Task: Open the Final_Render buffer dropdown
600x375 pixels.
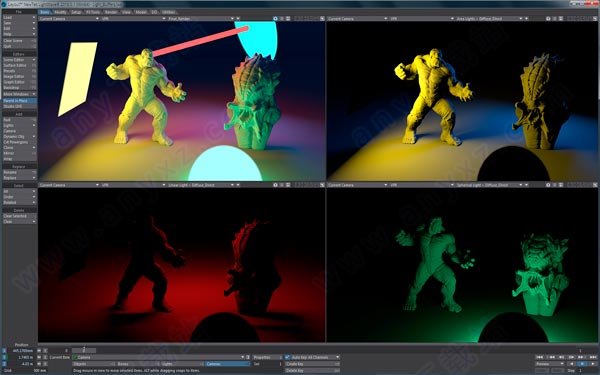Action: click(x=201, y=18)
